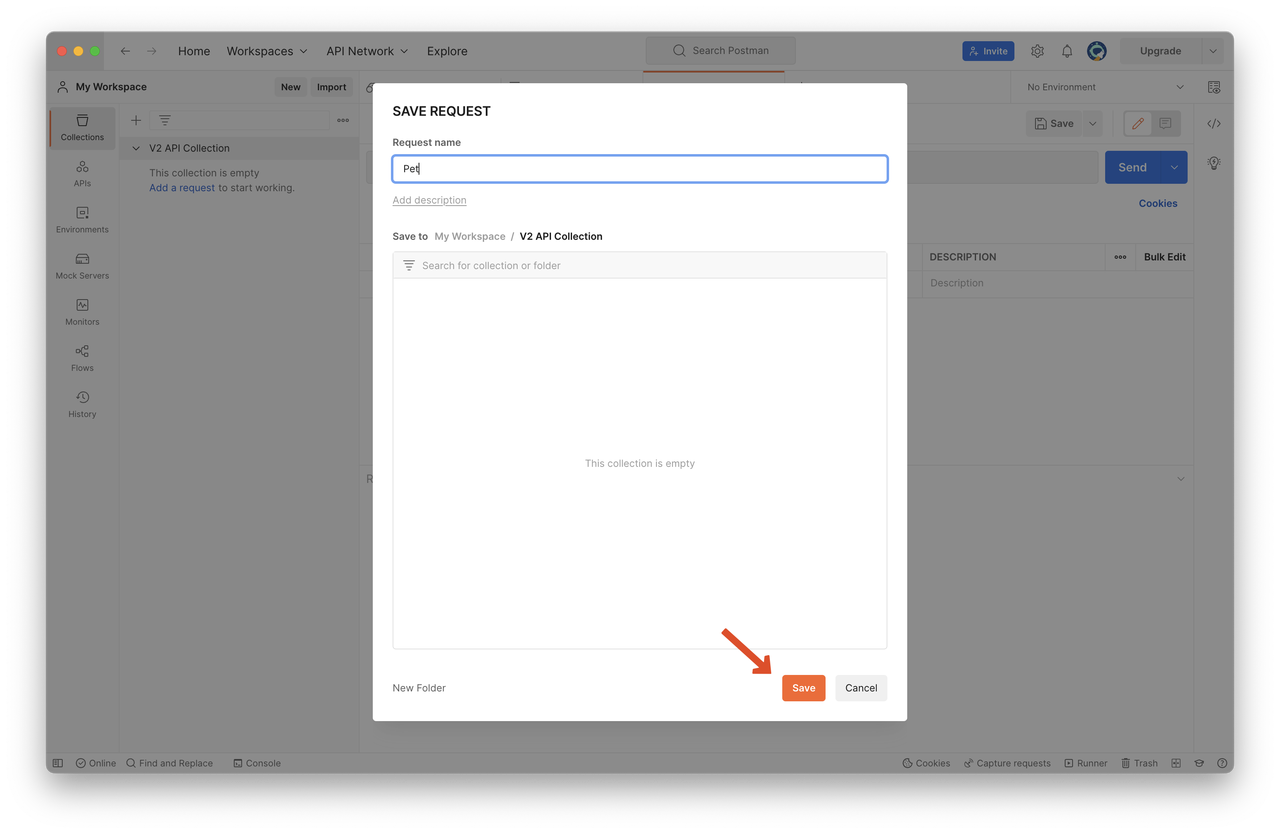Open Cookies in the status bar

click(926, 763)
